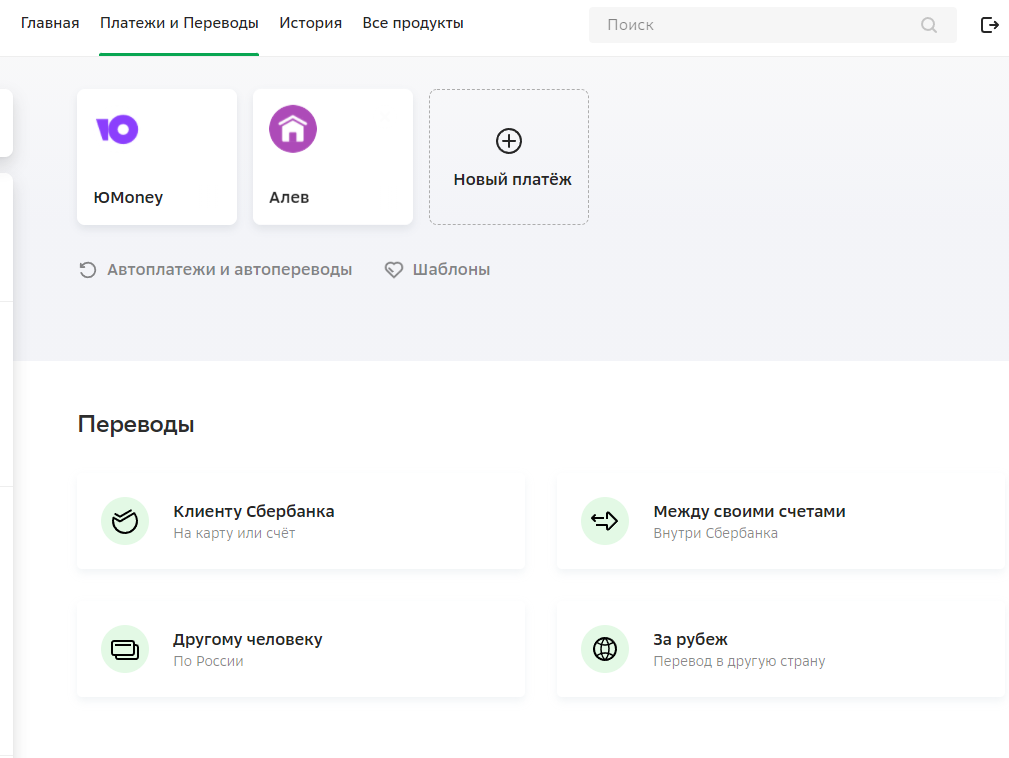Select Платежи и Переводы tab
The width and height of the screenshot is (1009, 758).
(x=179, y=23)
